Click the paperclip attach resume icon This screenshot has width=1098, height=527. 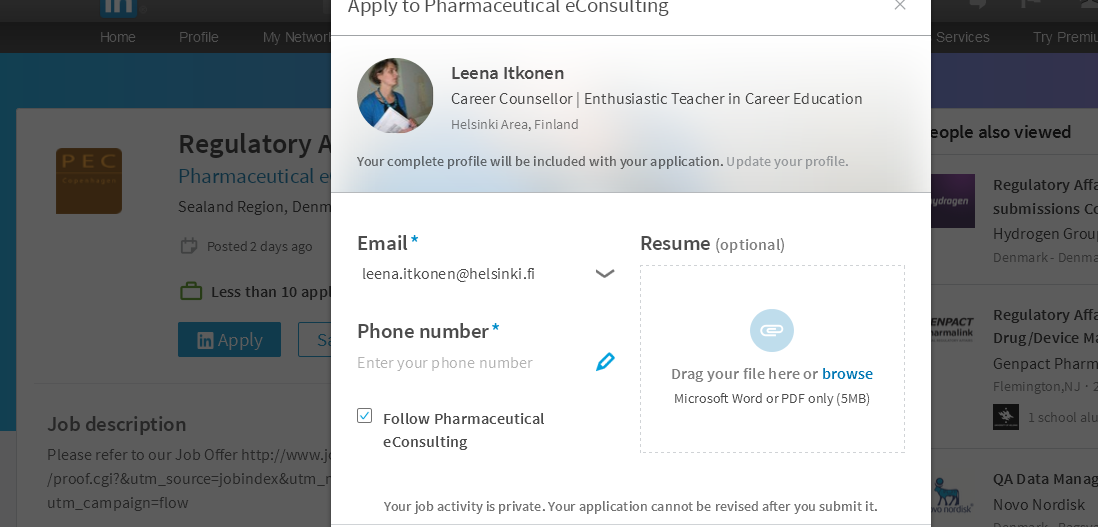point(772,330)
